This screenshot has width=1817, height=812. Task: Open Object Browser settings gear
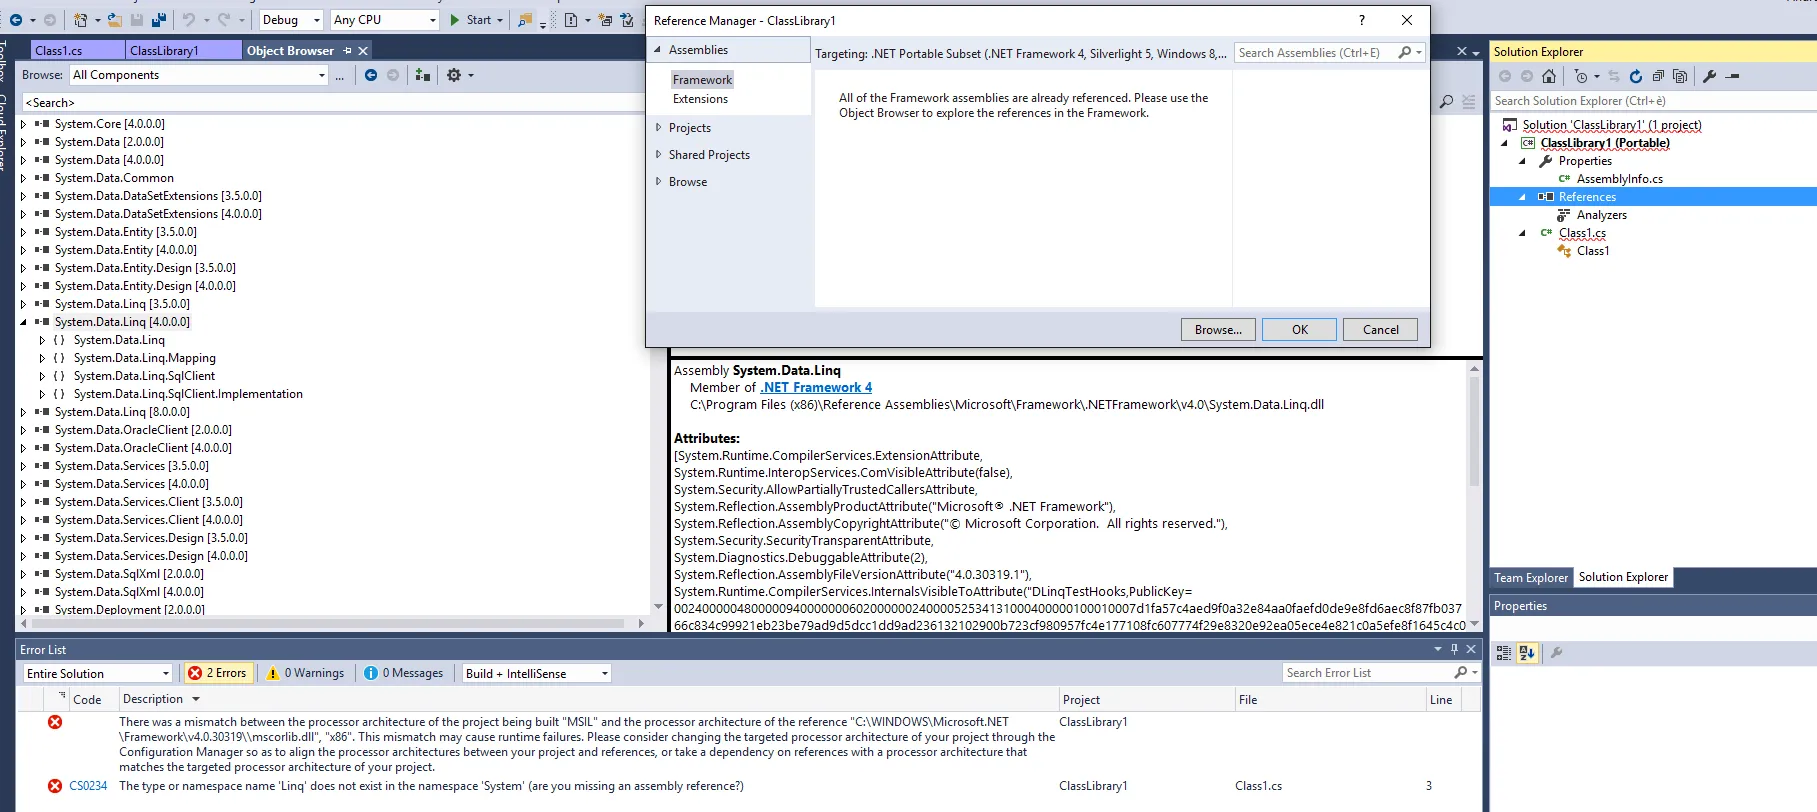pos(454,75)
